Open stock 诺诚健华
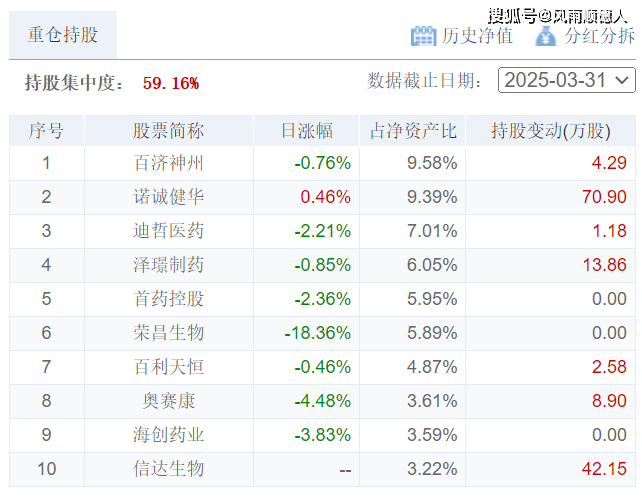 (x=168, y=197)
